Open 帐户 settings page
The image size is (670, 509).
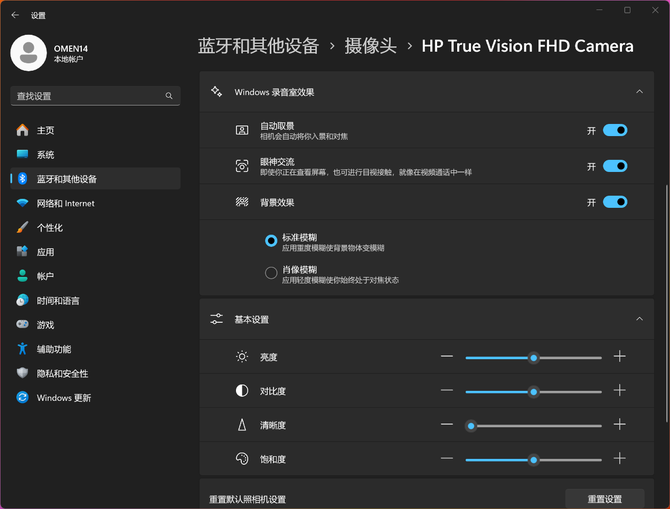coord(95,276)
